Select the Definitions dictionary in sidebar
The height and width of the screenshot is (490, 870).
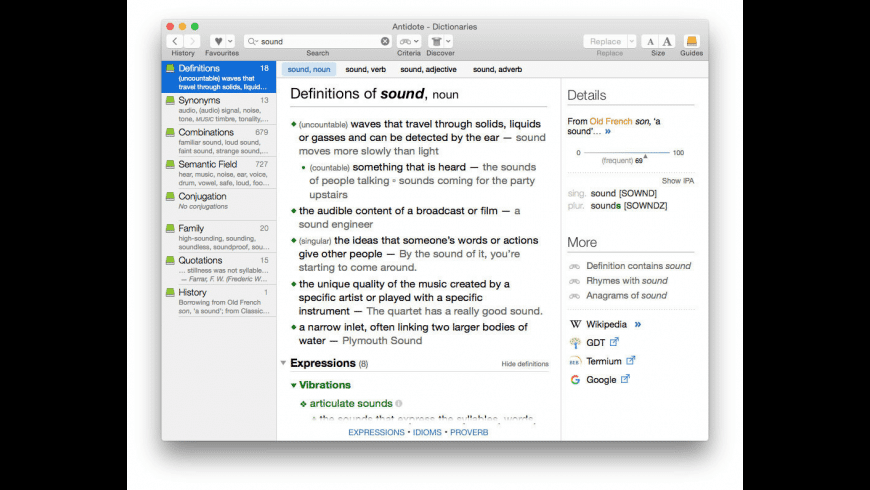point(219,77)
